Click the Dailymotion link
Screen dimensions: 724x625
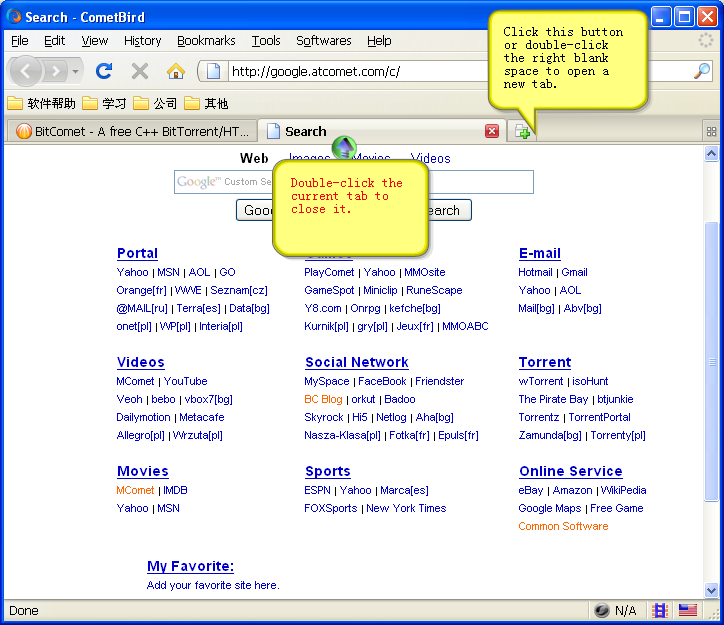coord(143,417)
